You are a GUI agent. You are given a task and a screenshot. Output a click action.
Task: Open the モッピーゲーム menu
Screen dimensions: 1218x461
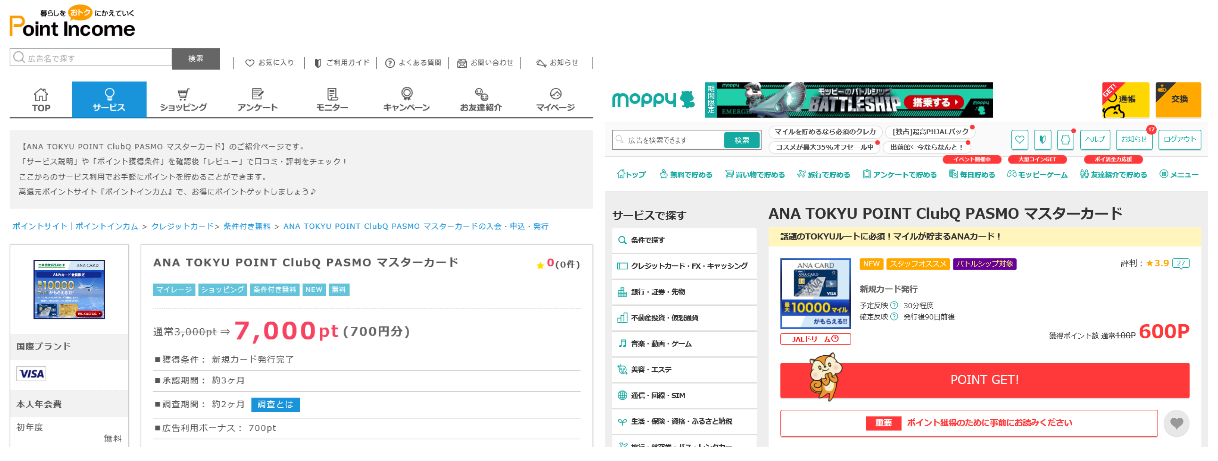1035,175
